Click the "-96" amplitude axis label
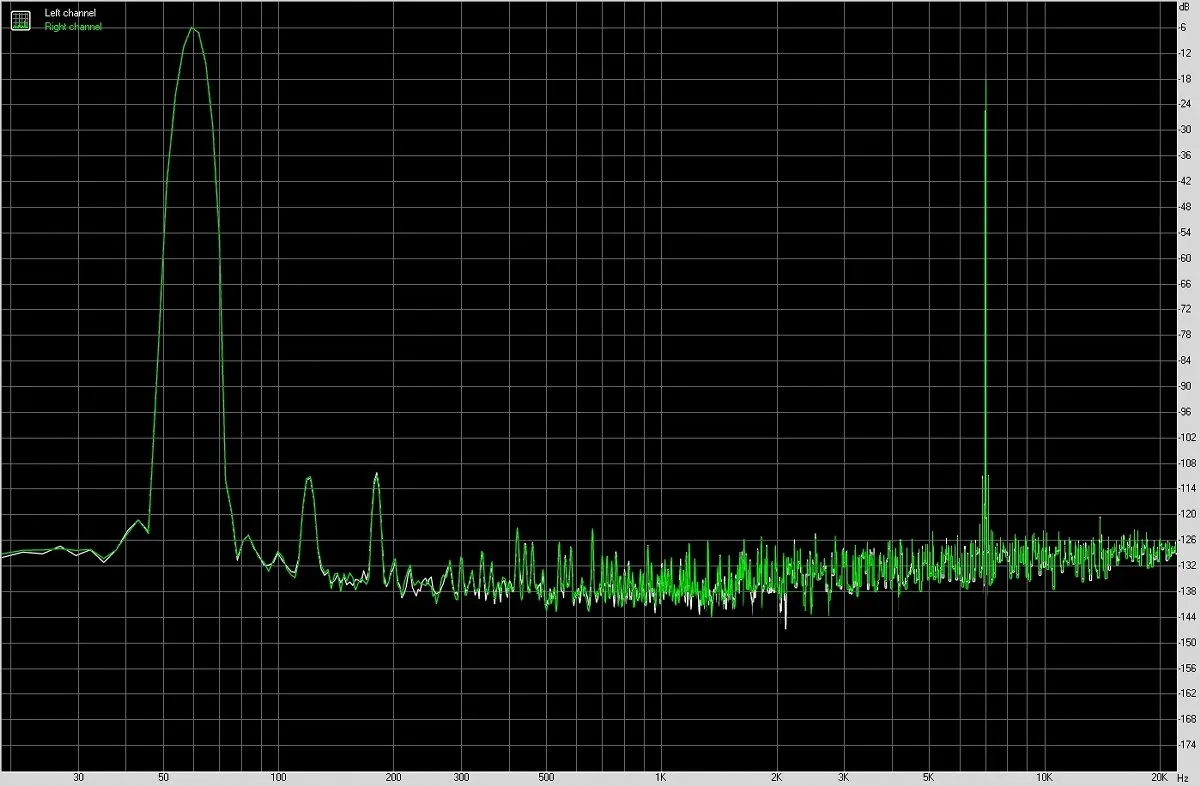Image resolution: width=1200 pixels, height=786 pixels. (1185, 411)
